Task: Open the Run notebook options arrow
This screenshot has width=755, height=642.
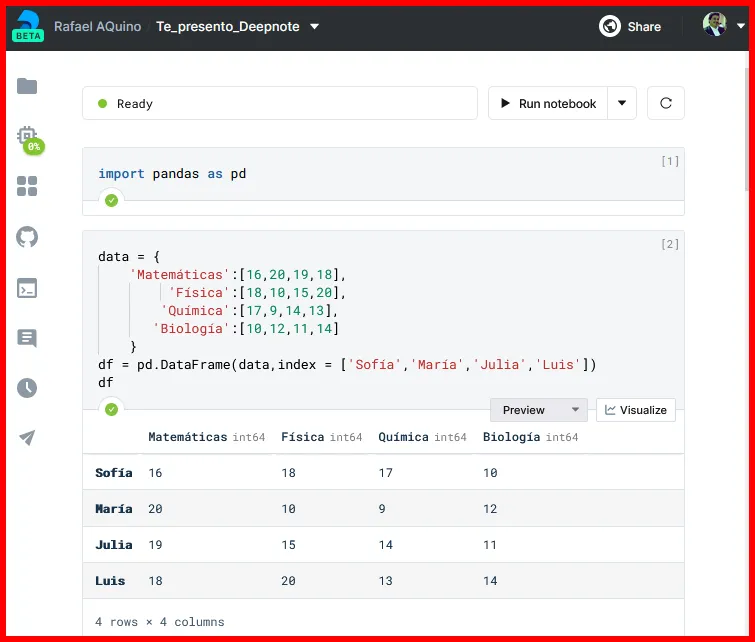Action: 622,103
